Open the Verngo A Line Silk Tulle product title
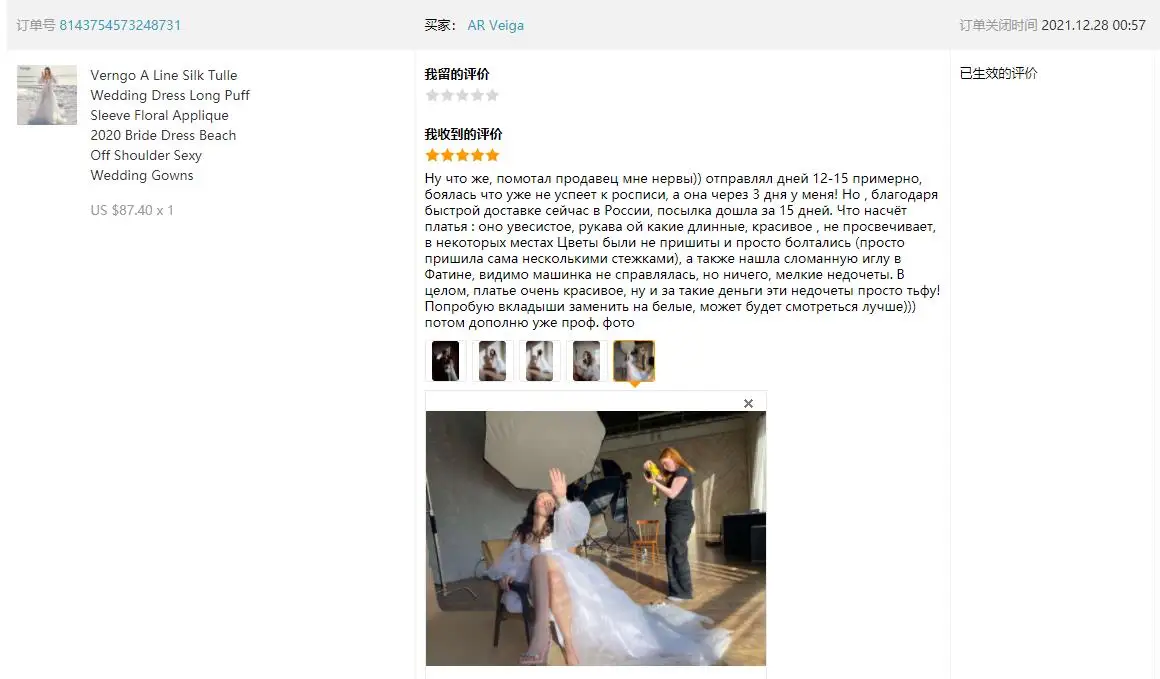 (x=170, y=125)
